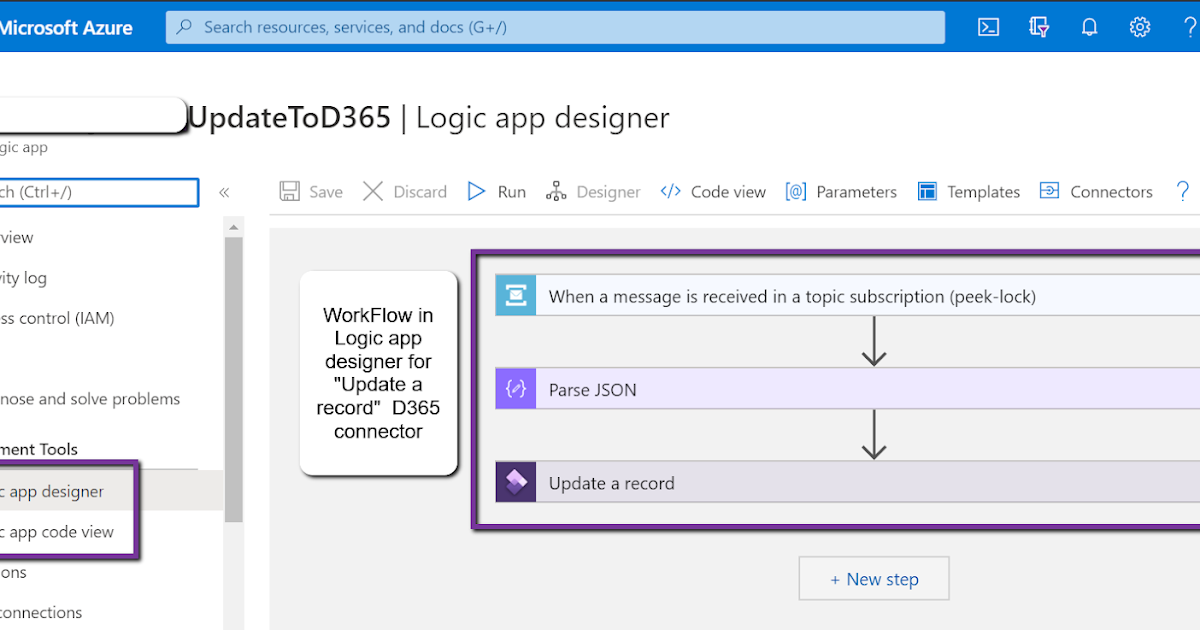The image size is (1200, 630).
Task: Select the Designer view tab
Action: [x=594, y=191]
